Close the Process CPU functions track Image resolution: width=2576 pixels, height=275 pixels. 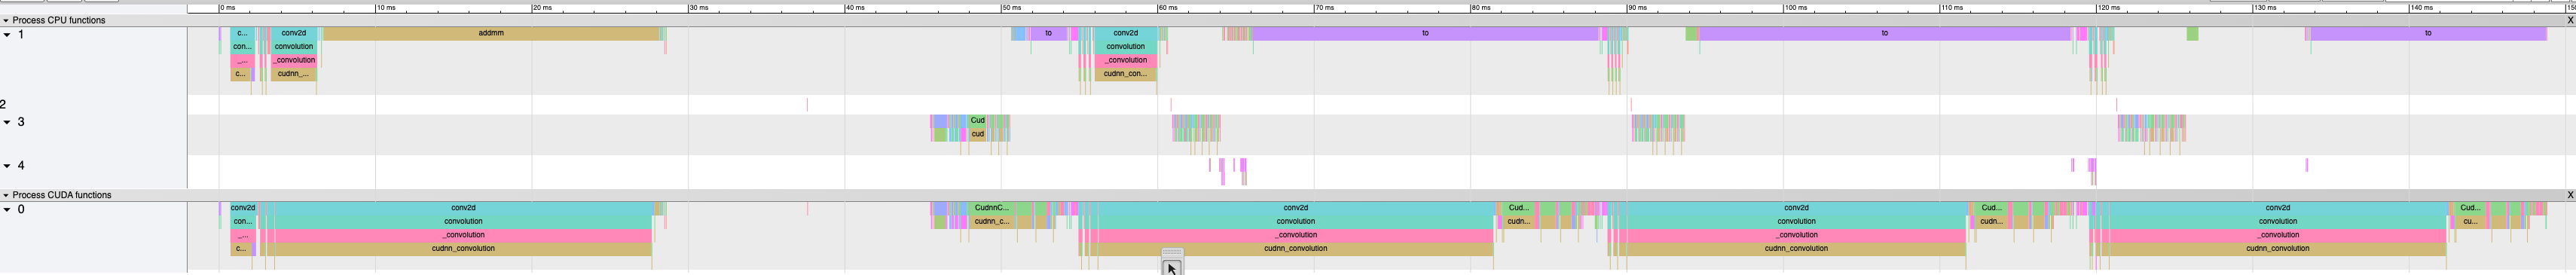click(x=2570, y=20)
